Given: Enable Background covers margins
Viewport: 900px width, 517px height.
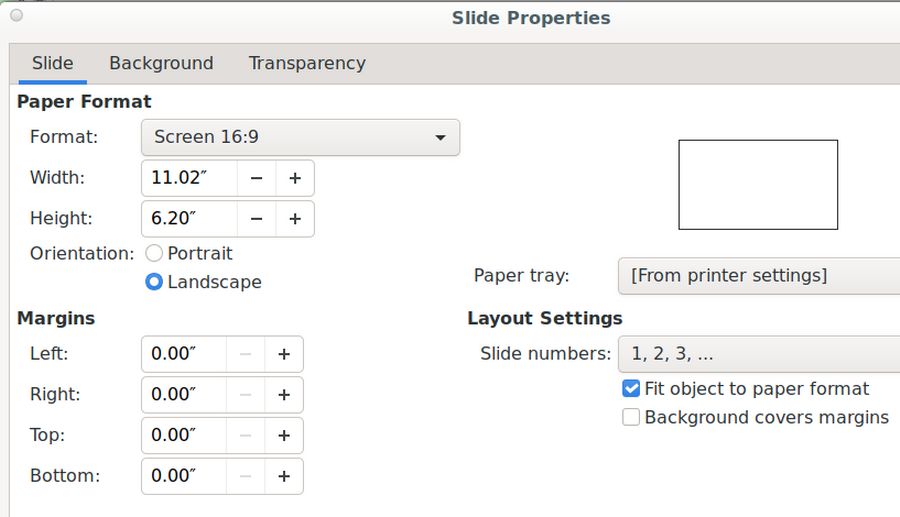Looking at the screenshot, I should click(631, 418).
